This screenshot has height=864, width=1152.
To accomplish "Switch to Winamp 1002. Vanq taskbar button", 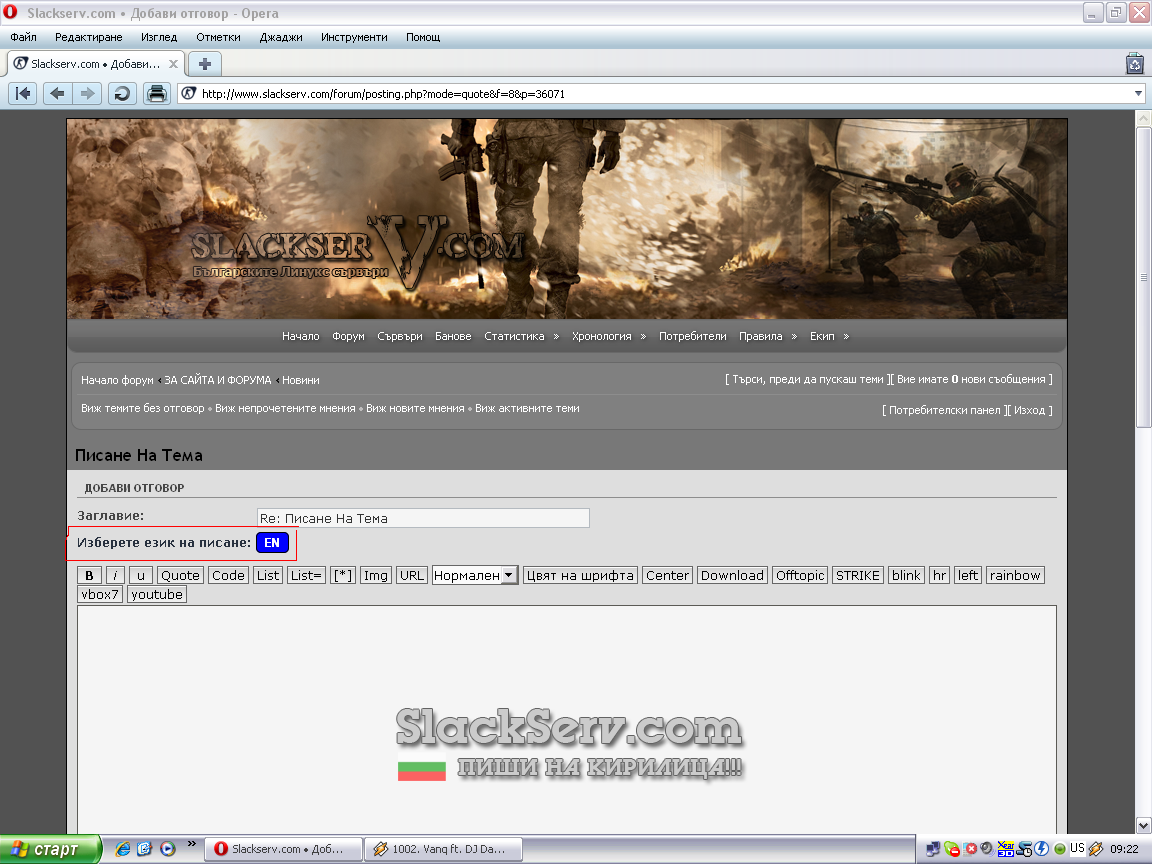I will click(444, 849).
